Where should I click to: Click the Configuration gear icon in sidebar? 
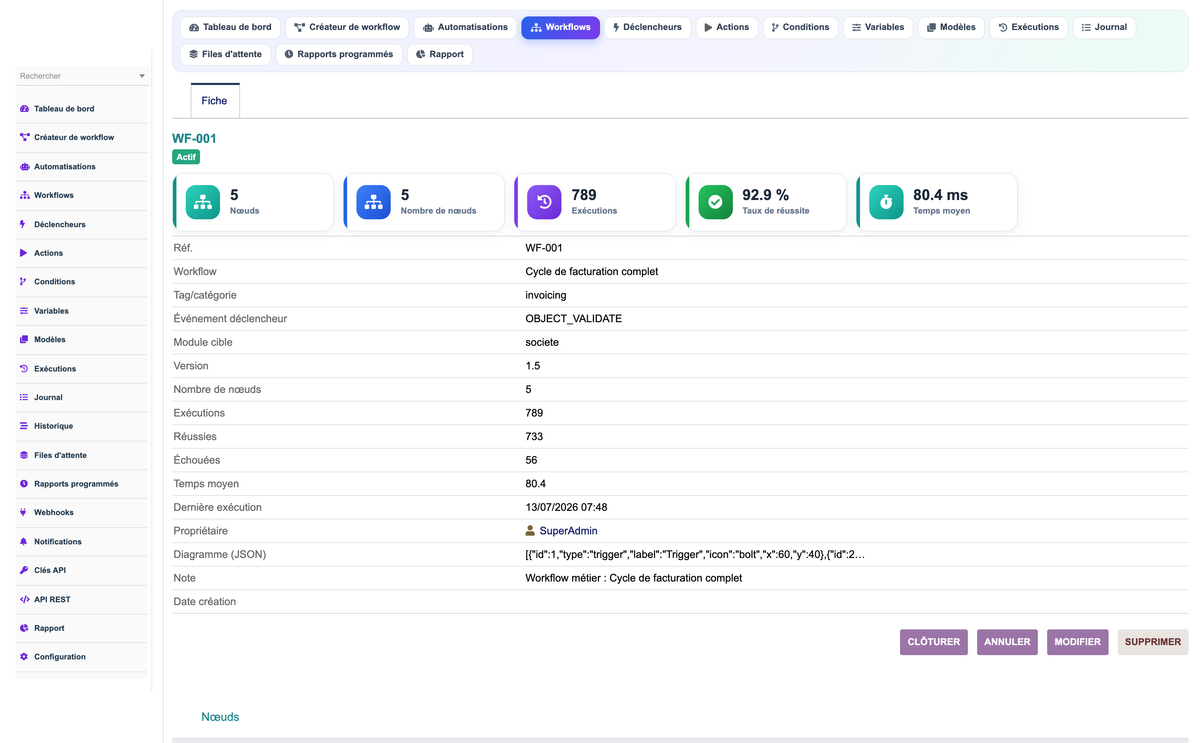pos(24,657)
